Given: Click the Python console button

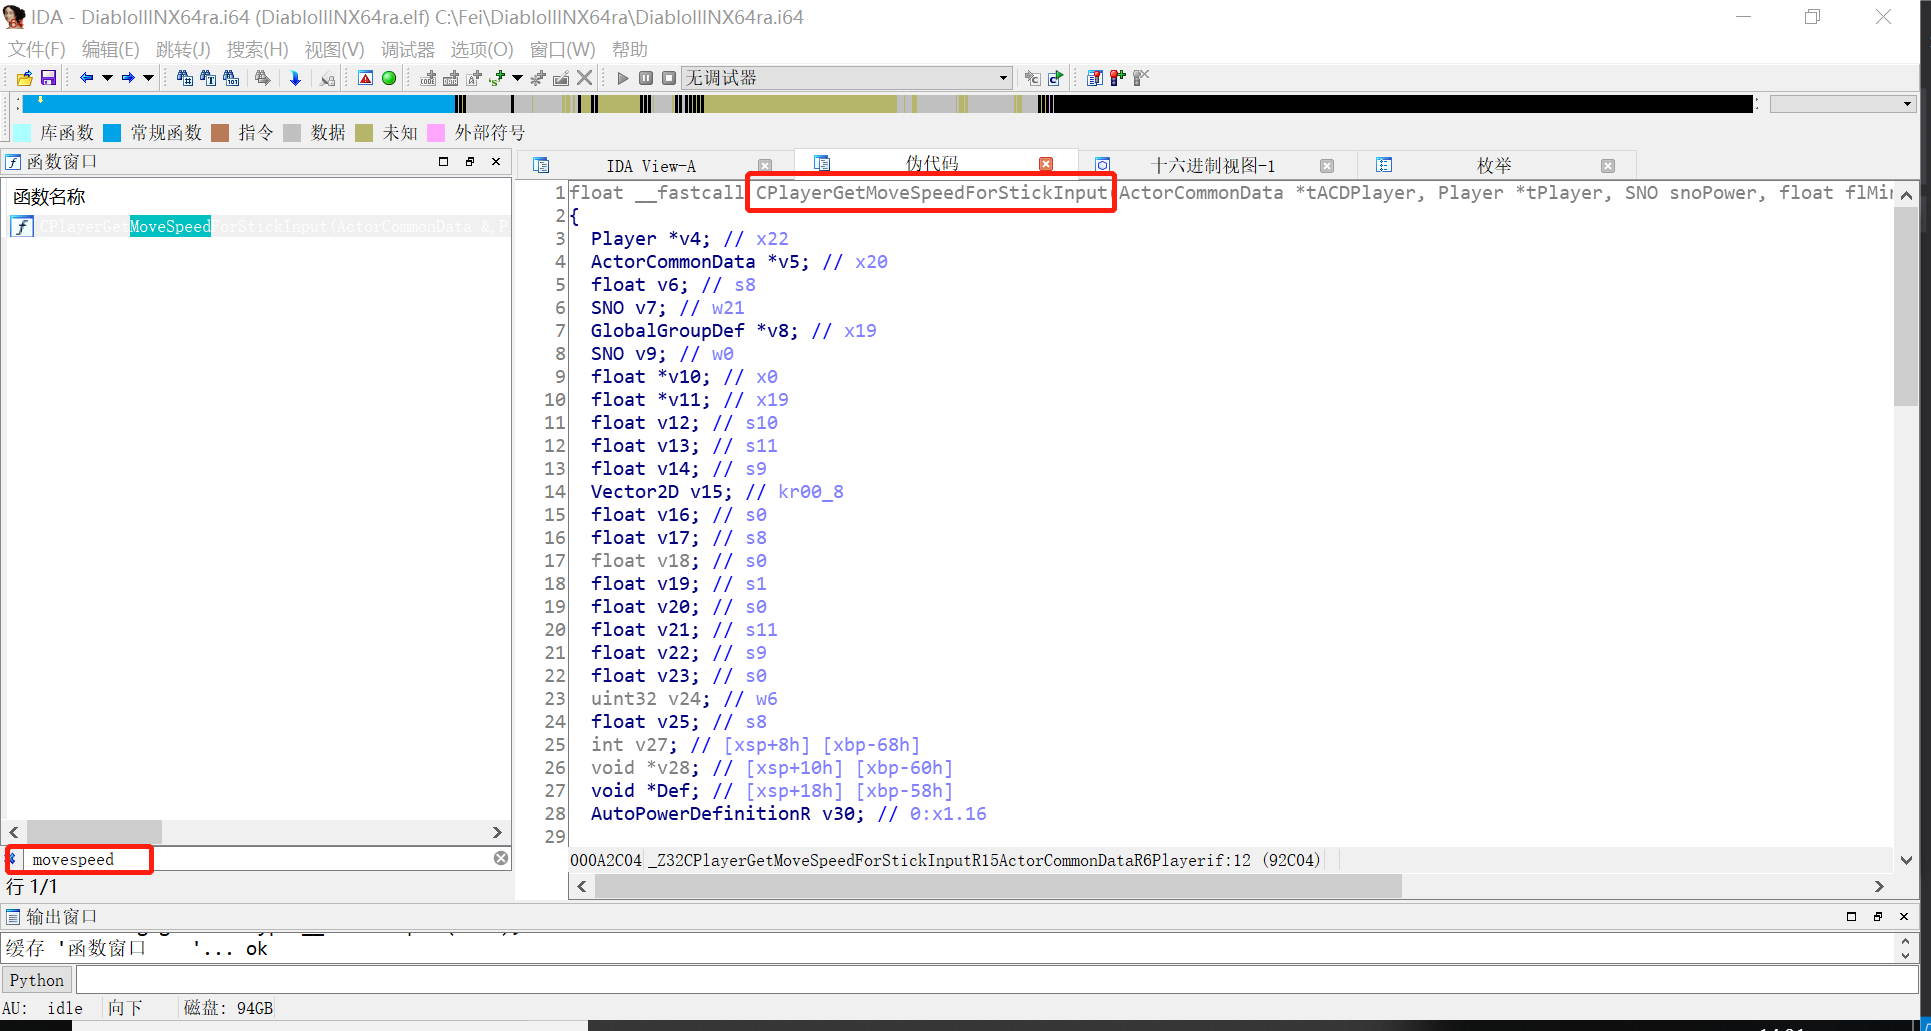Looking at the screenshot, I should coord(37,980).
